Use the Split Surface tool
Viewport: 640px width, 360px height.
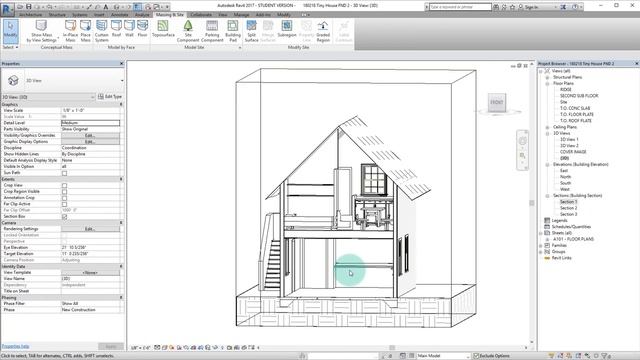(251, 31)
